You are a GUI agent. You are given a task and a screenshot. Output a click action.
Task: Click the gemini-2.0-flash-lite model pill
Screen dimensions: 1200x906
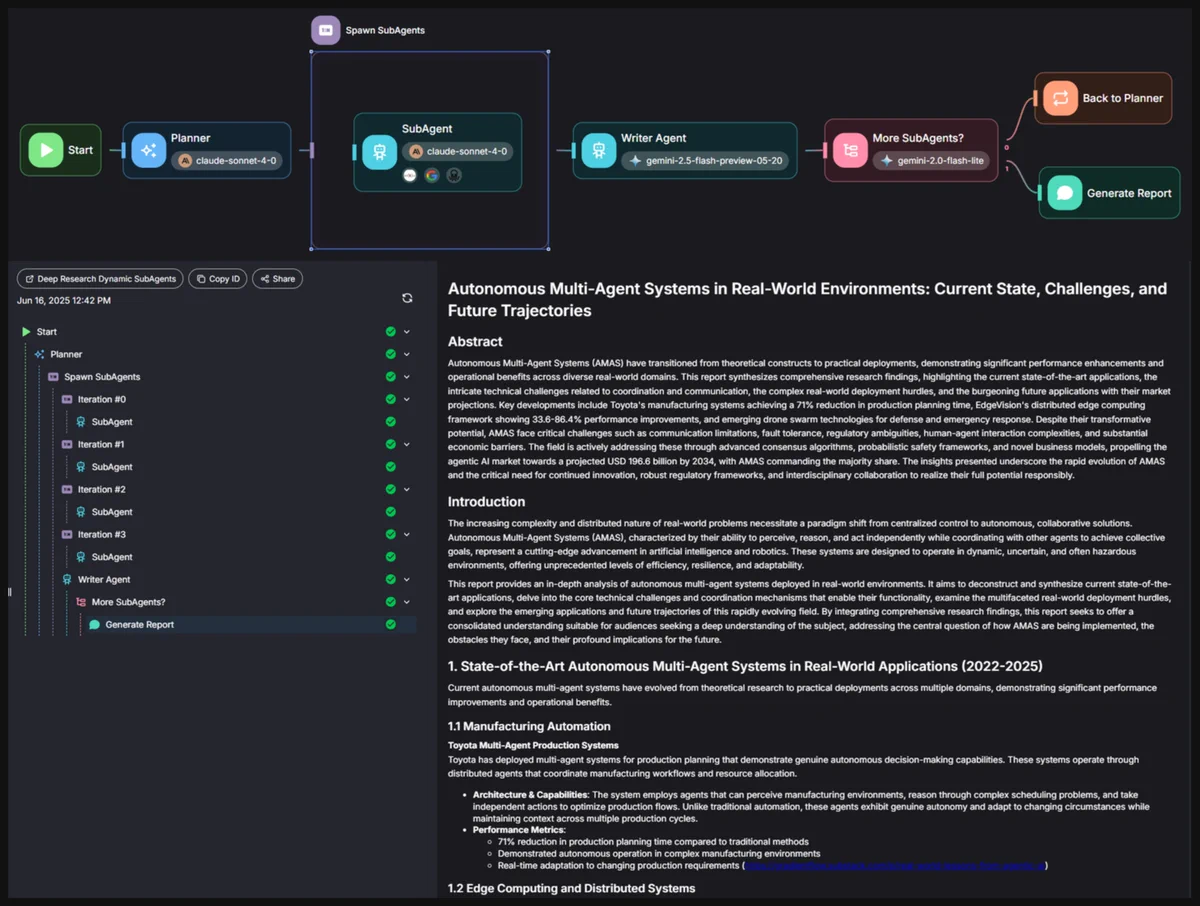[x=932, y=160]
